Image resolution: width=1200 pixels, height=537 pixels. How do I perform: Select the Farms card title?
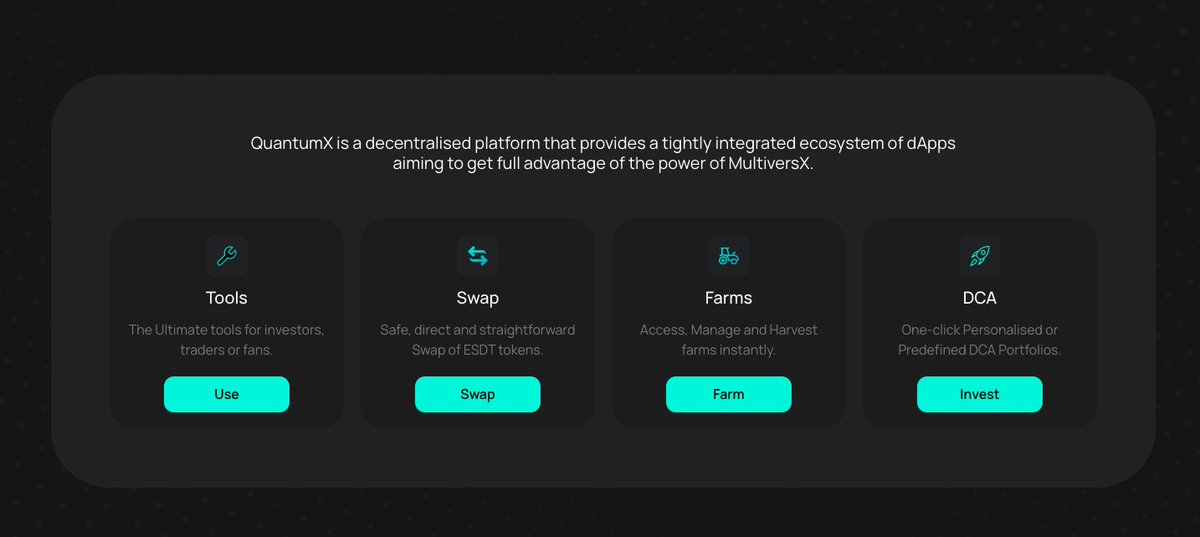pyautogui.click(x=729, y=298)
